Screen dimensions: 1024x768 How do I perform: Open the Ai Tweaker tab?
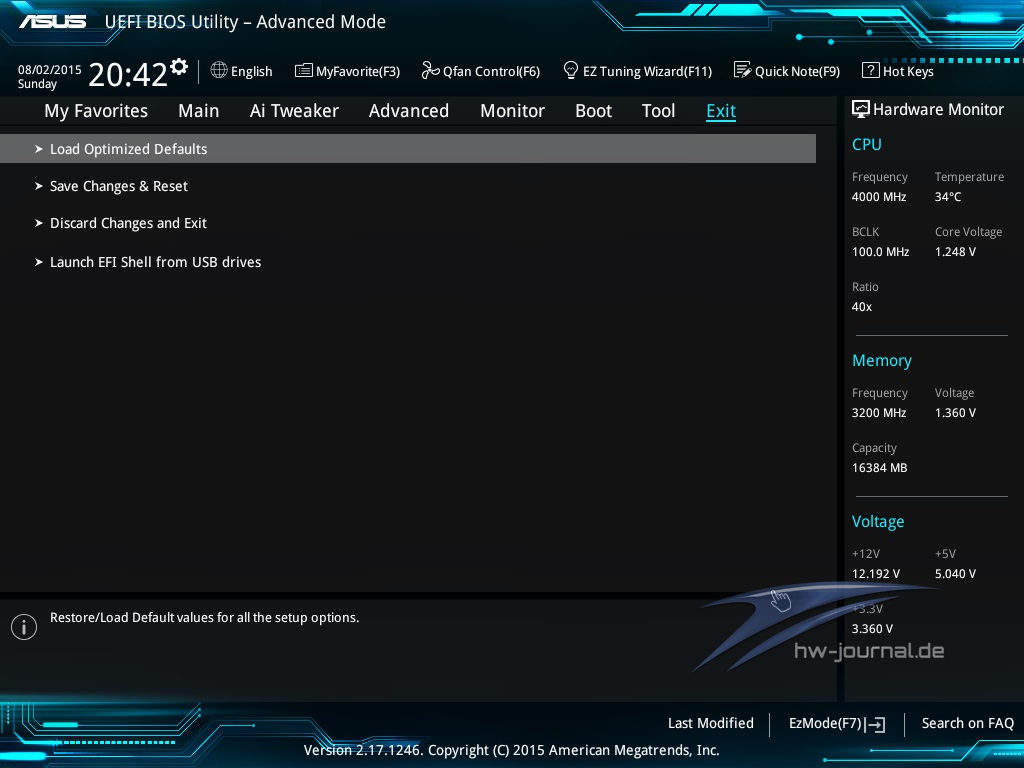(294, 111)
